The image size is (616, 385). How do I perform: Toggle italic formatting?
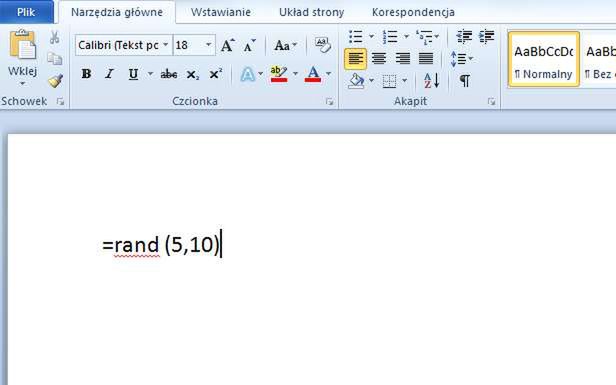point(110,73)
